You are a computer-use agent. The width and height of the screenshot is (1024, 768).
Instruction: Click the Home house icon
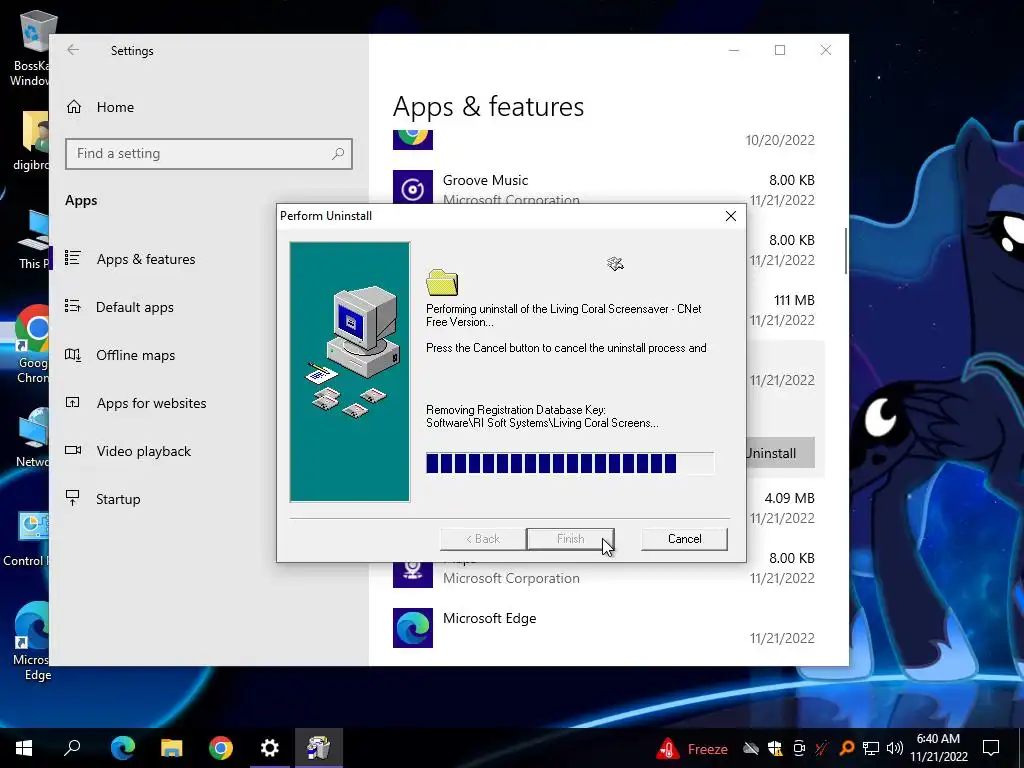74,106
